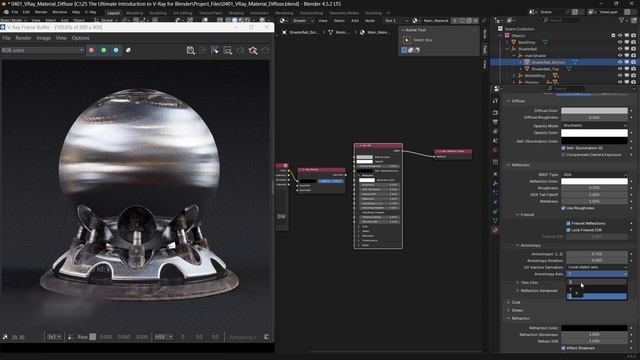Toggle red channel in V-Ray Frame Buffer

click(x=91, y=50)
